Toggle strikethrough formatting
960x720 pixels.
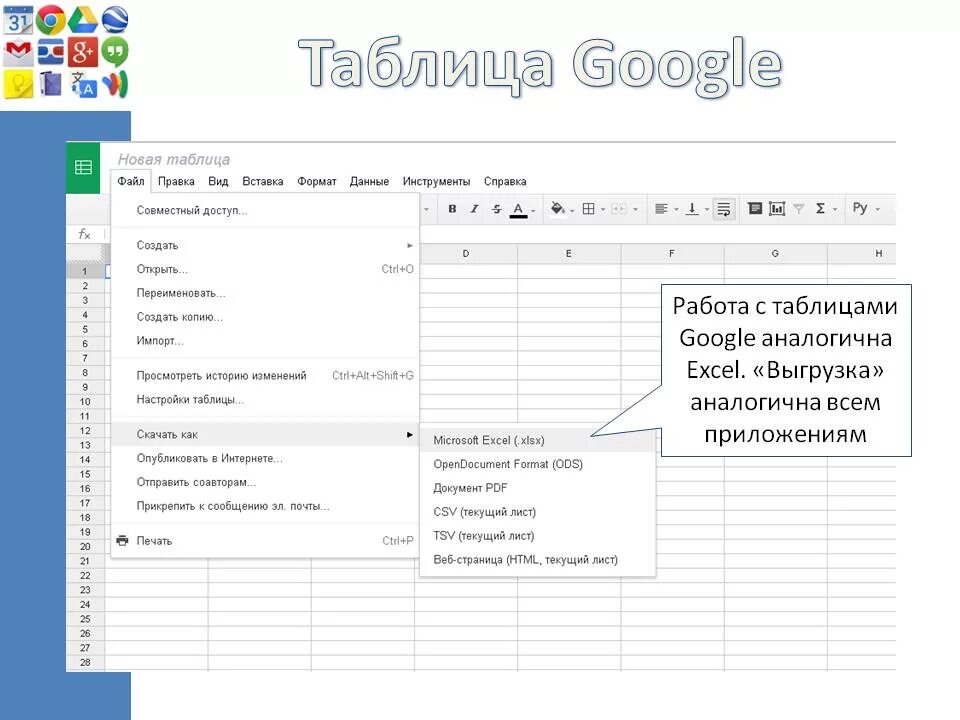[496, 209]
